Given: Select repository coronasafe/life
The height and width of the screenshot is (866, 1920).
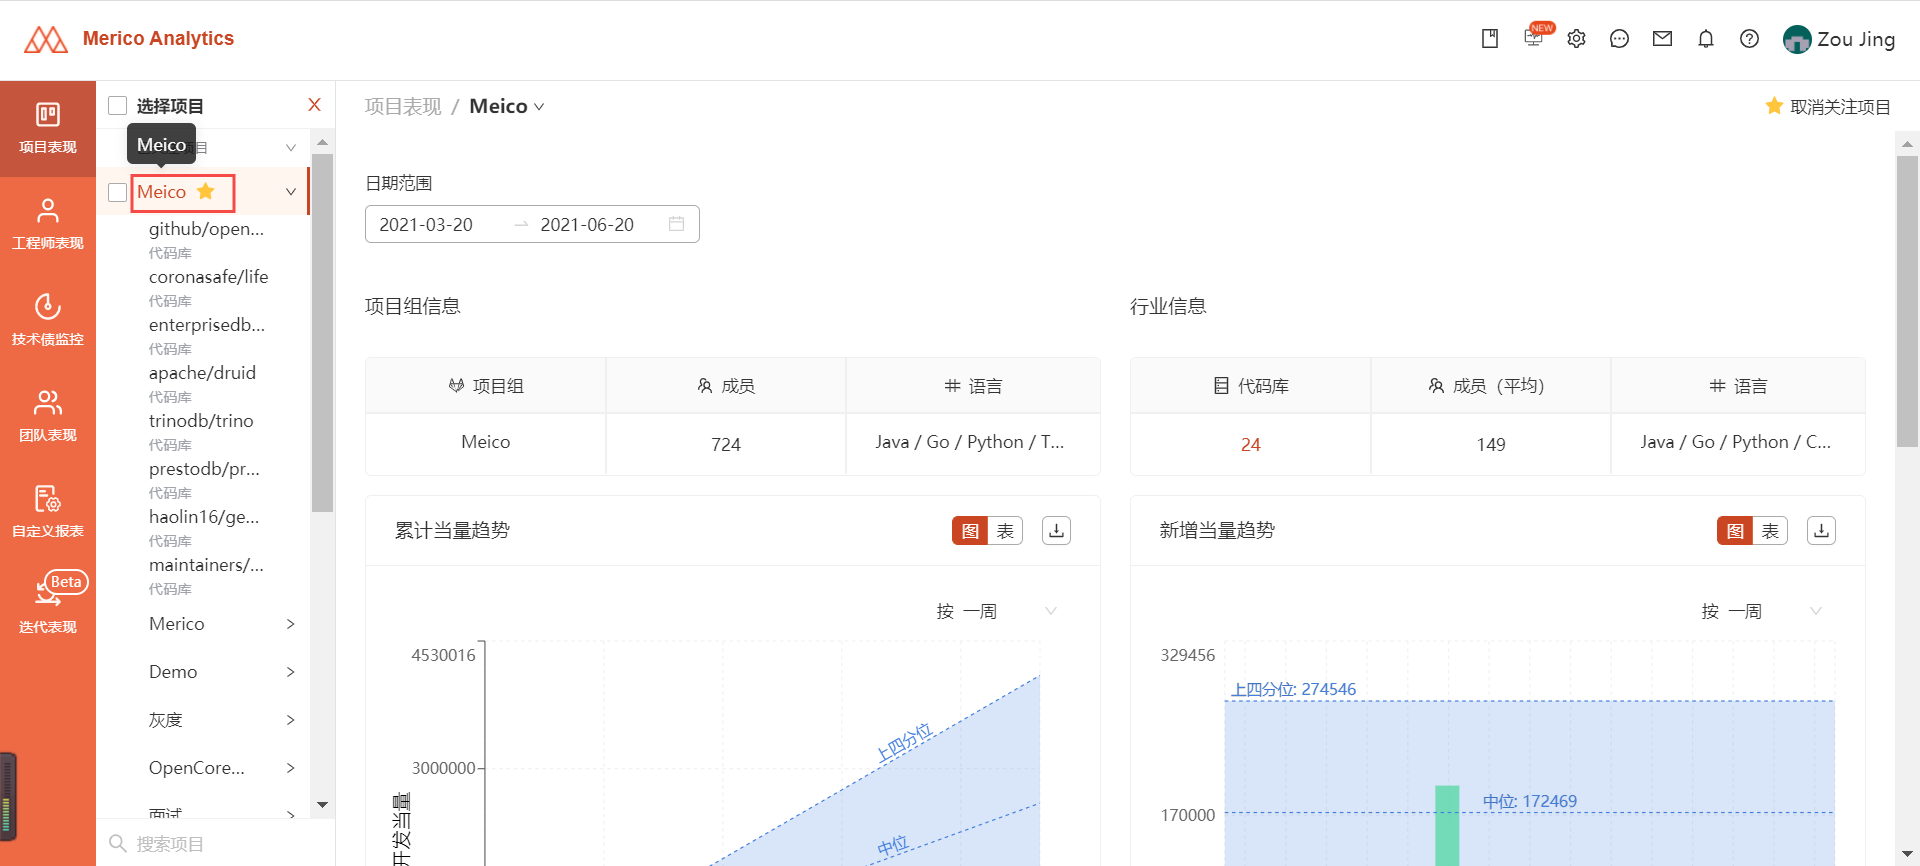Looking at the screenshot, I should pos(208,277).
